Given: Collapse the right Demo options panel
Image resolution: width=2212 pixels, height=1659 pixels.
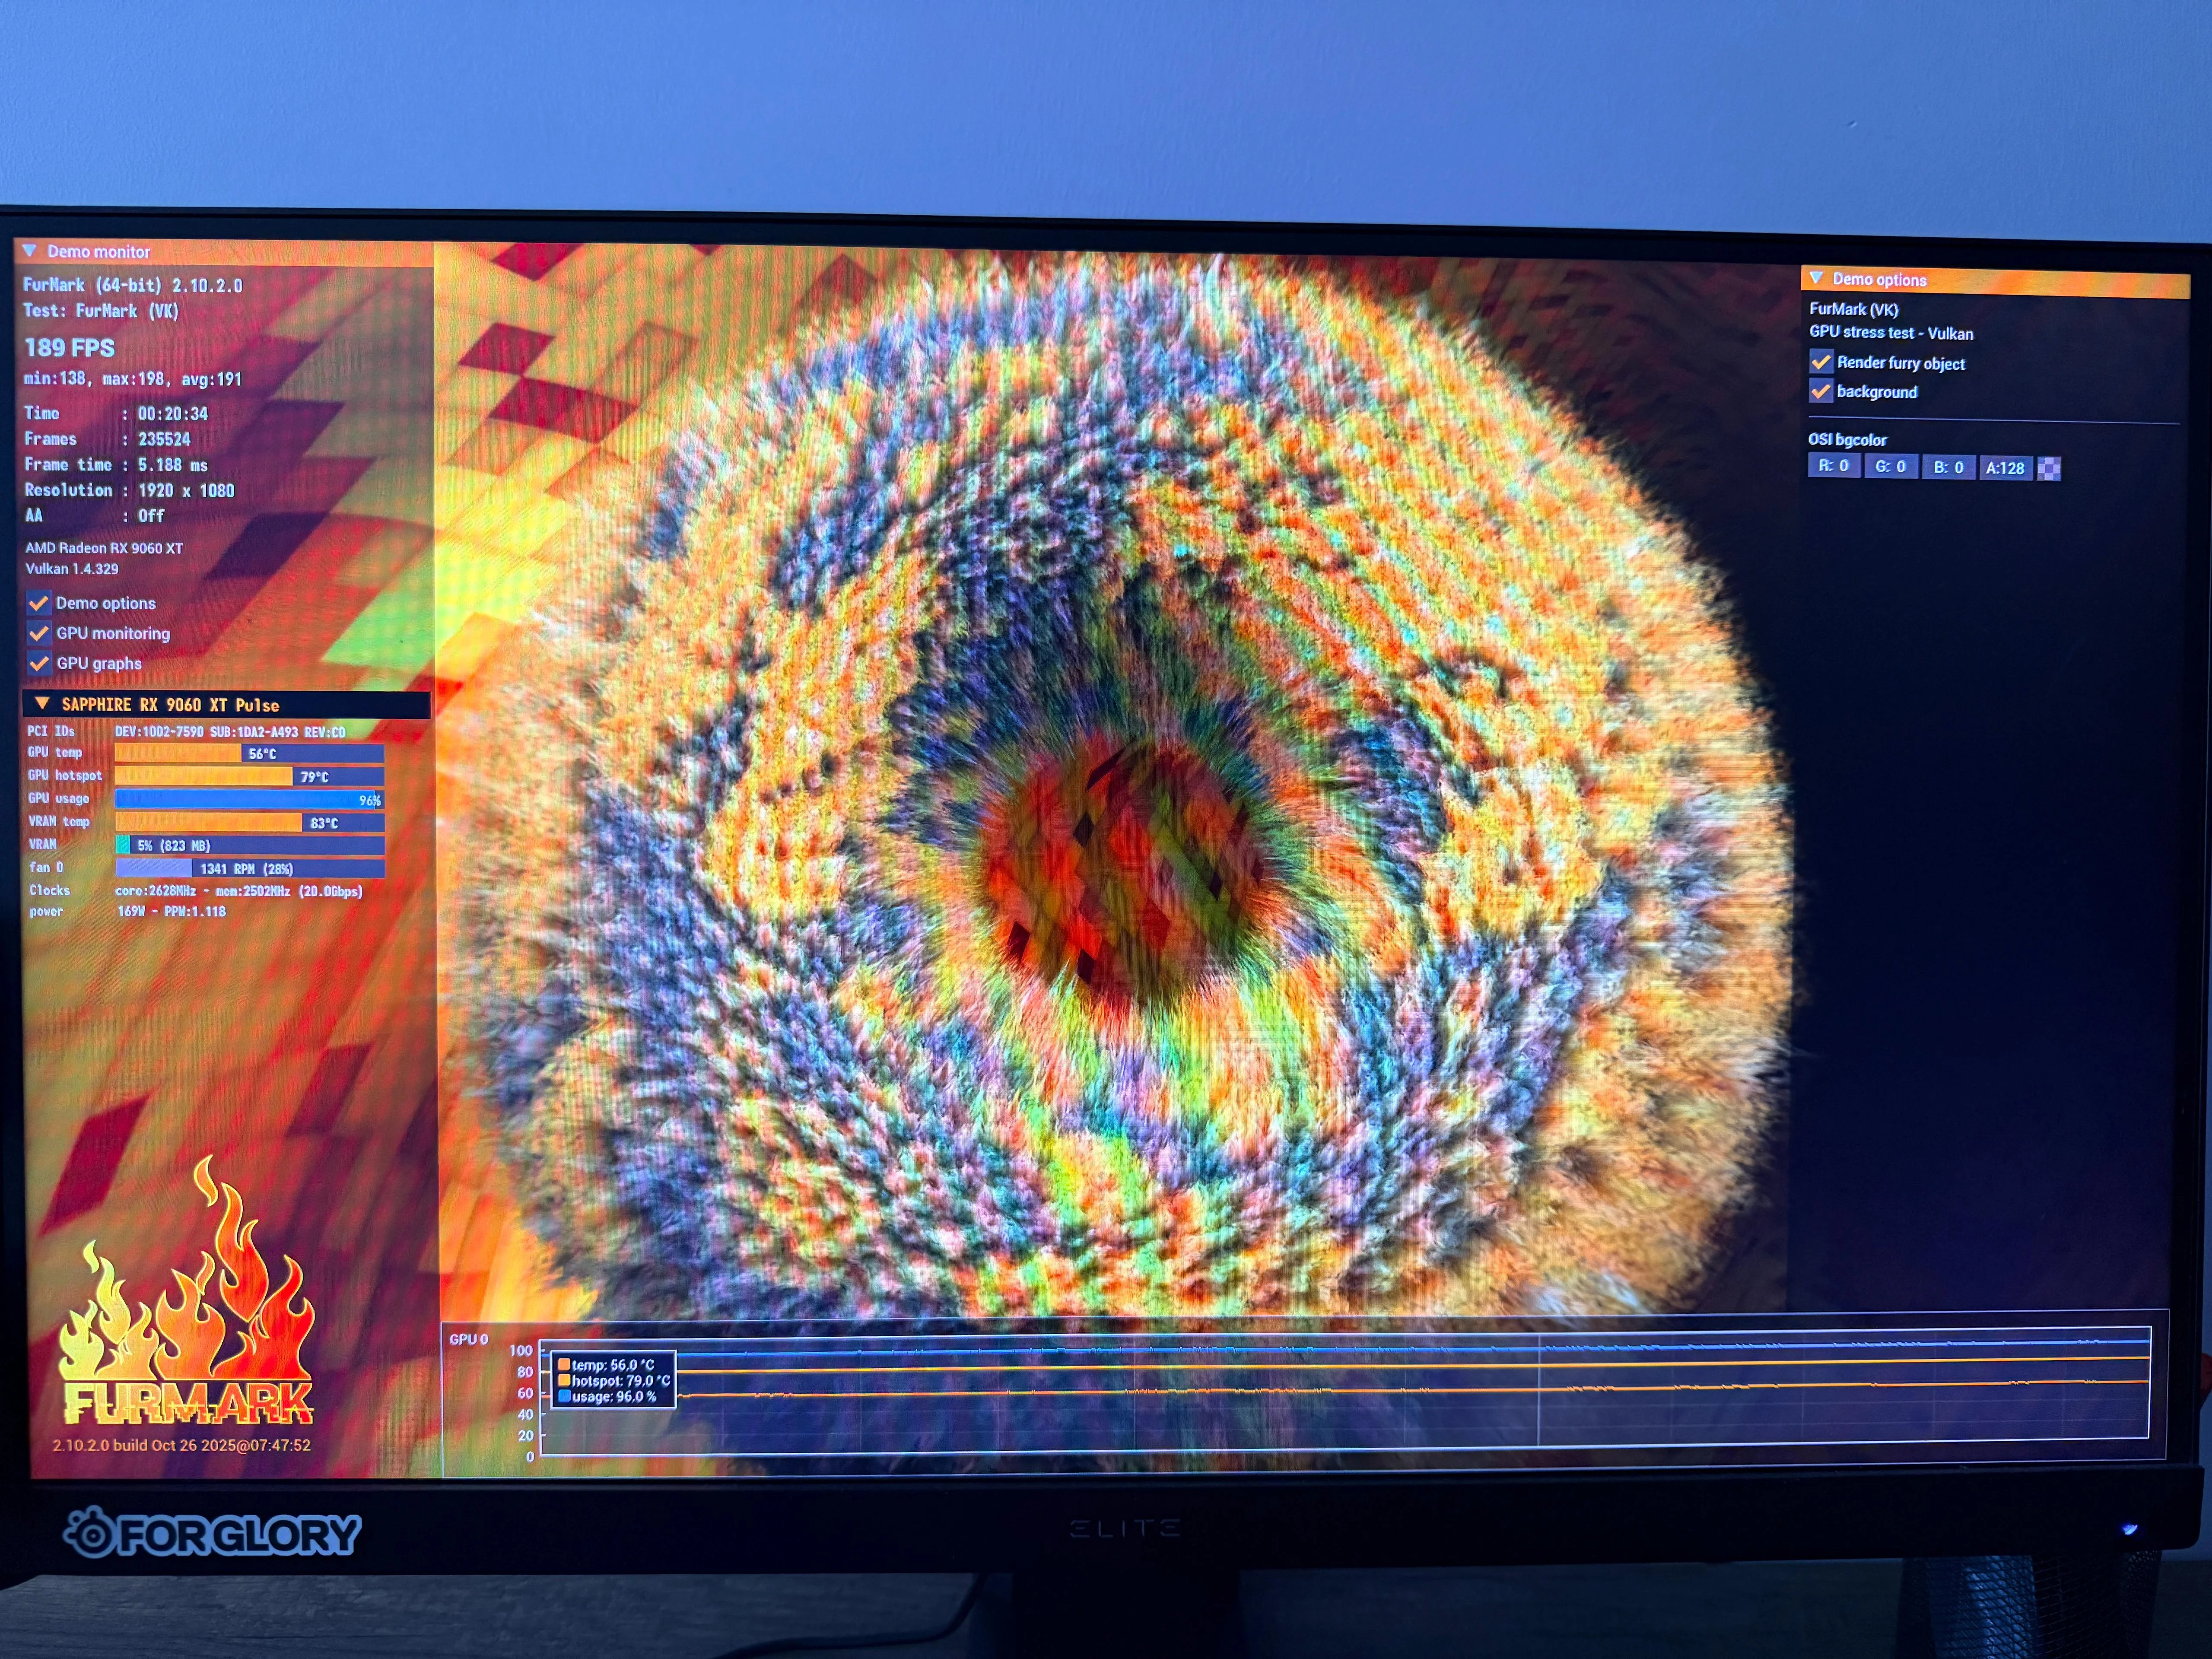Looking at the screenshot, I should pyautogui.click(x=1816, y=278).
